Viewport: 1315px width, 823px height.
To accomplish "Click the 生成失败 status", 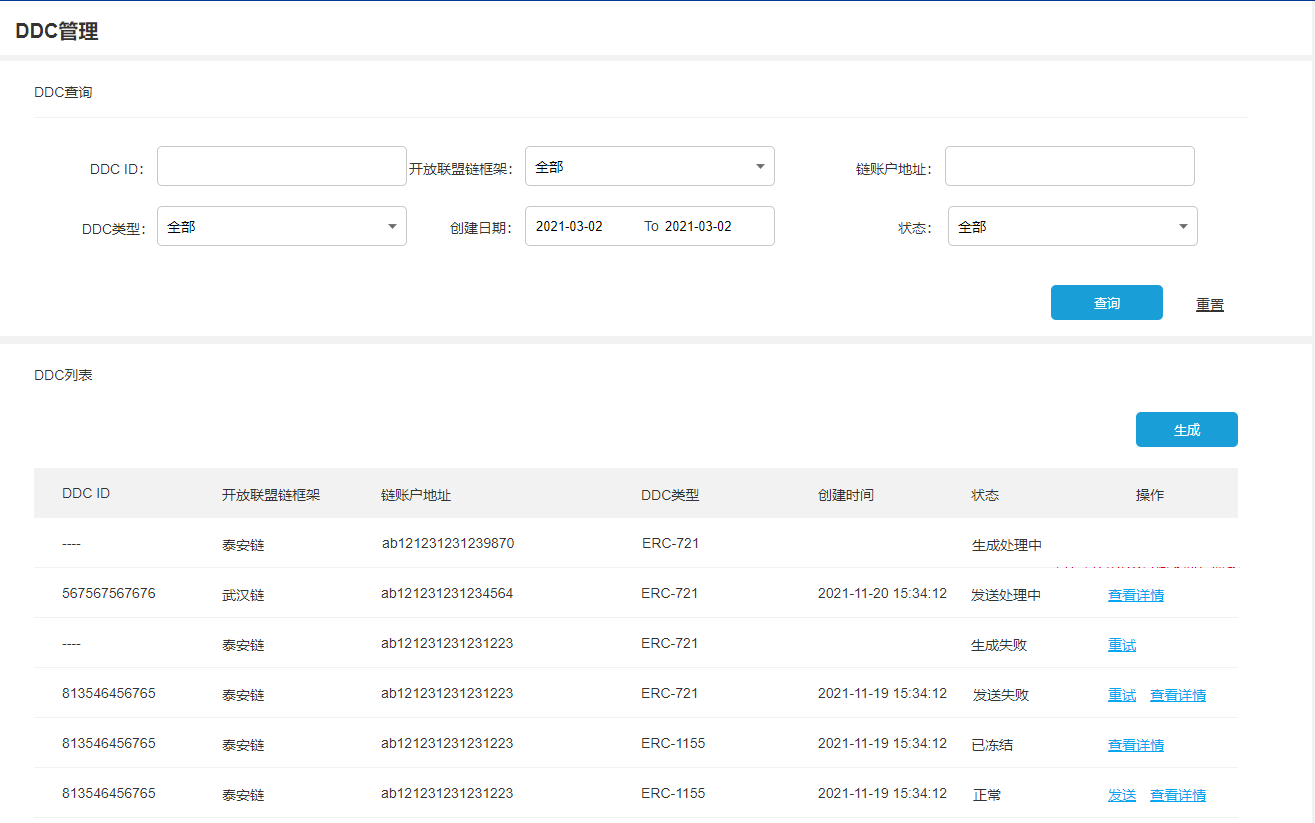I will pyautogui.click(x=999, y=645).
